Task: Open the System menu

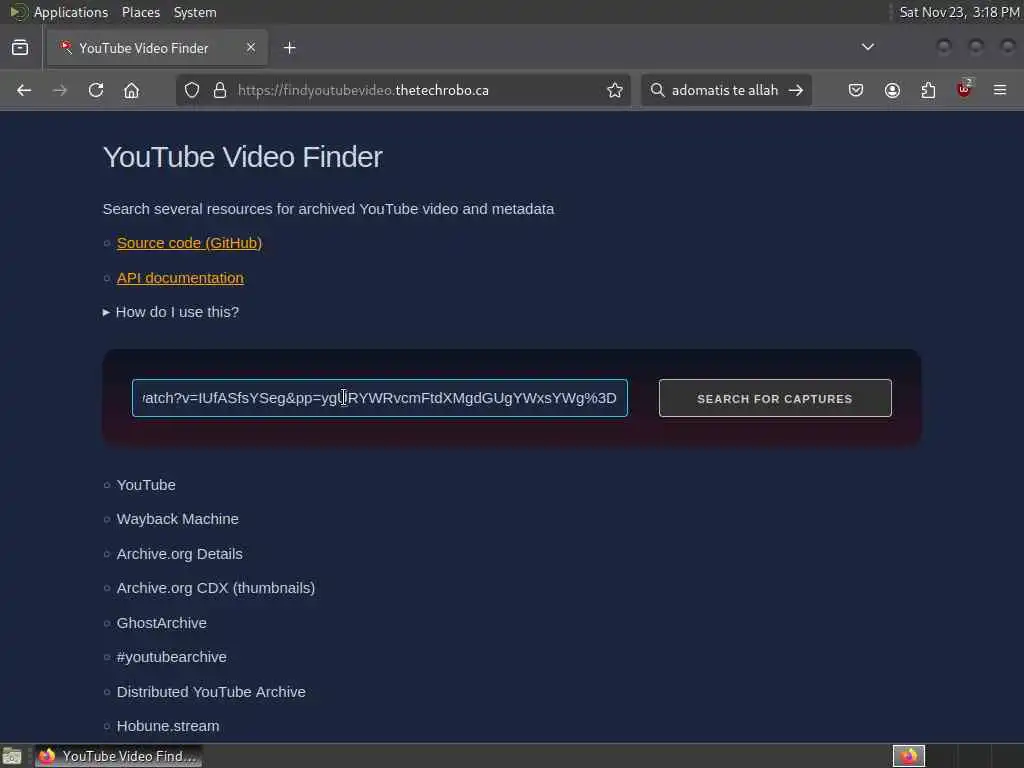Action: [195, 12]
